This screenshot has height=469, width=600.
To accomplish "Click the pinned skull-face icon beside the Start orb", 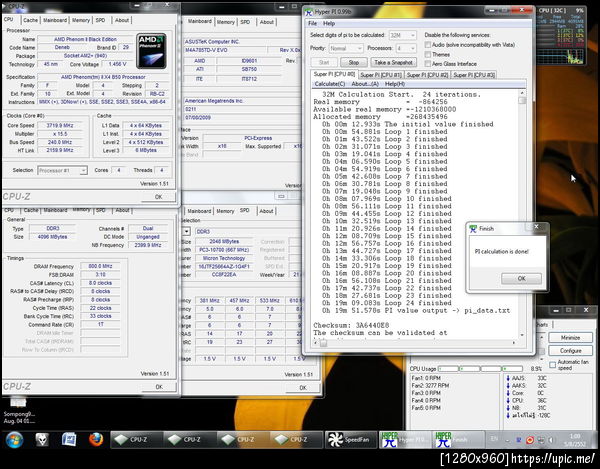I will click(x=42, y=440).
